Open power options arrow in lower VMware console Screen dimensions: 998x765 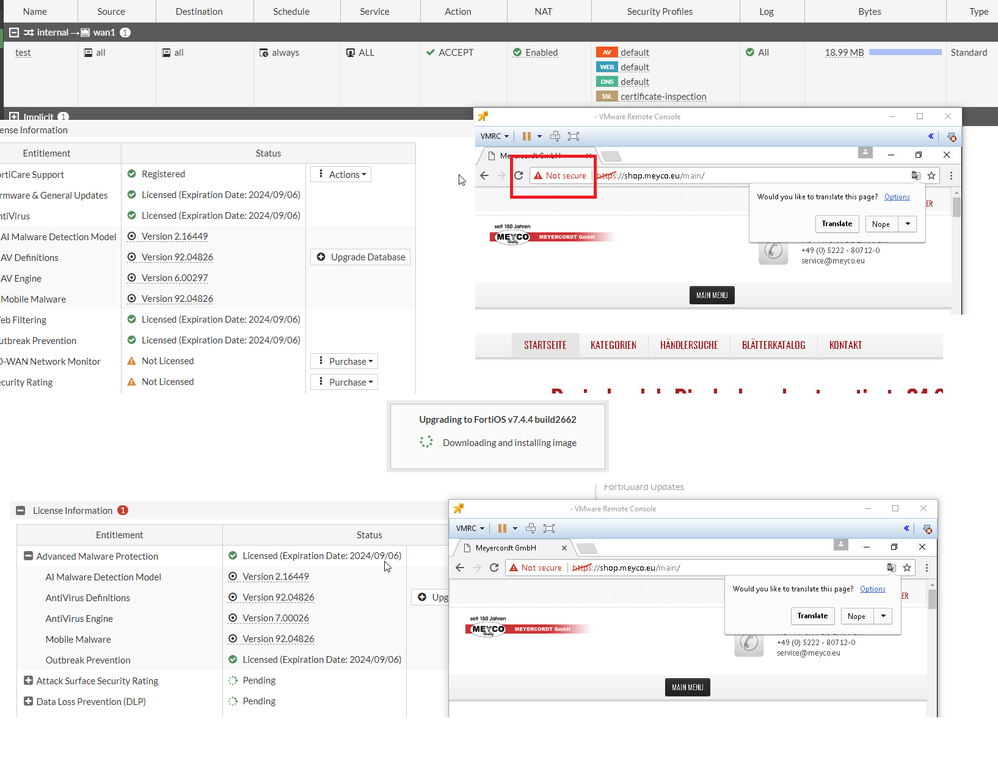click(x=515, y=528)
